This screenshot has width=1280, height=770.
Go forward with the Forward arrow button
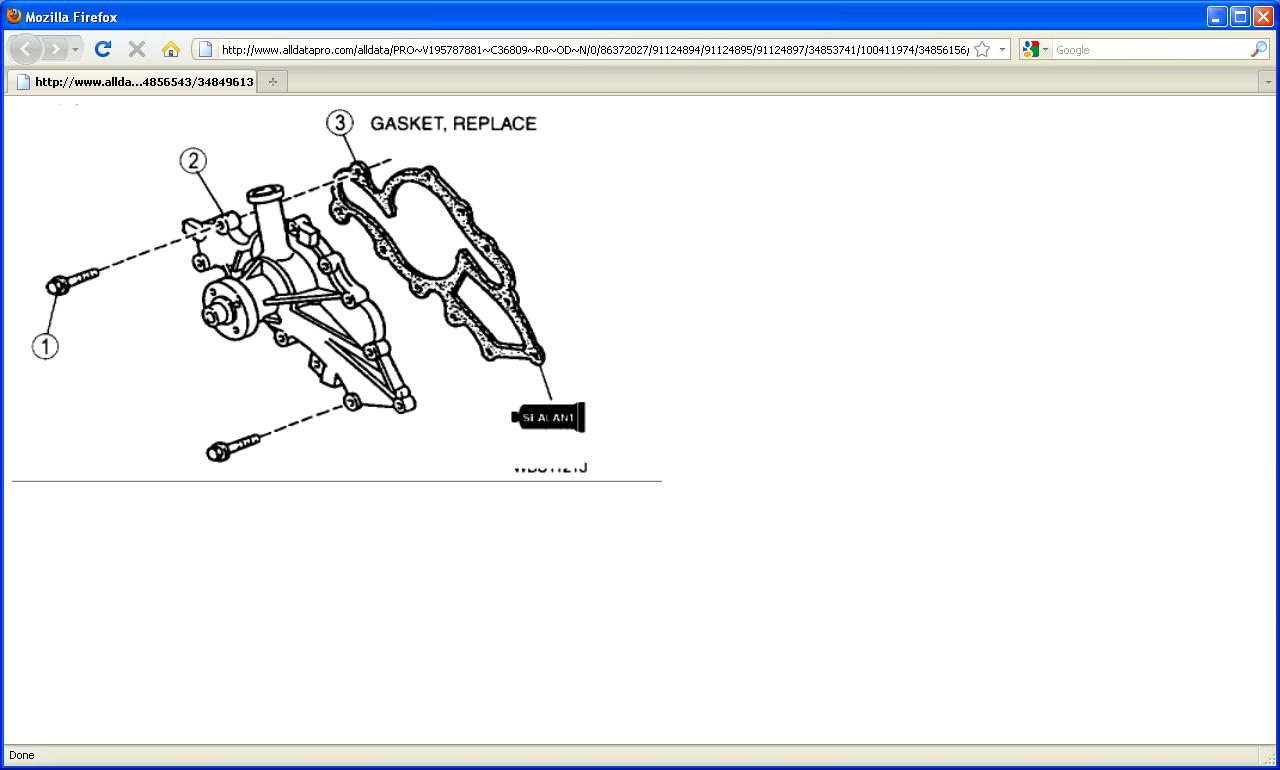click(x=55, y=49)
